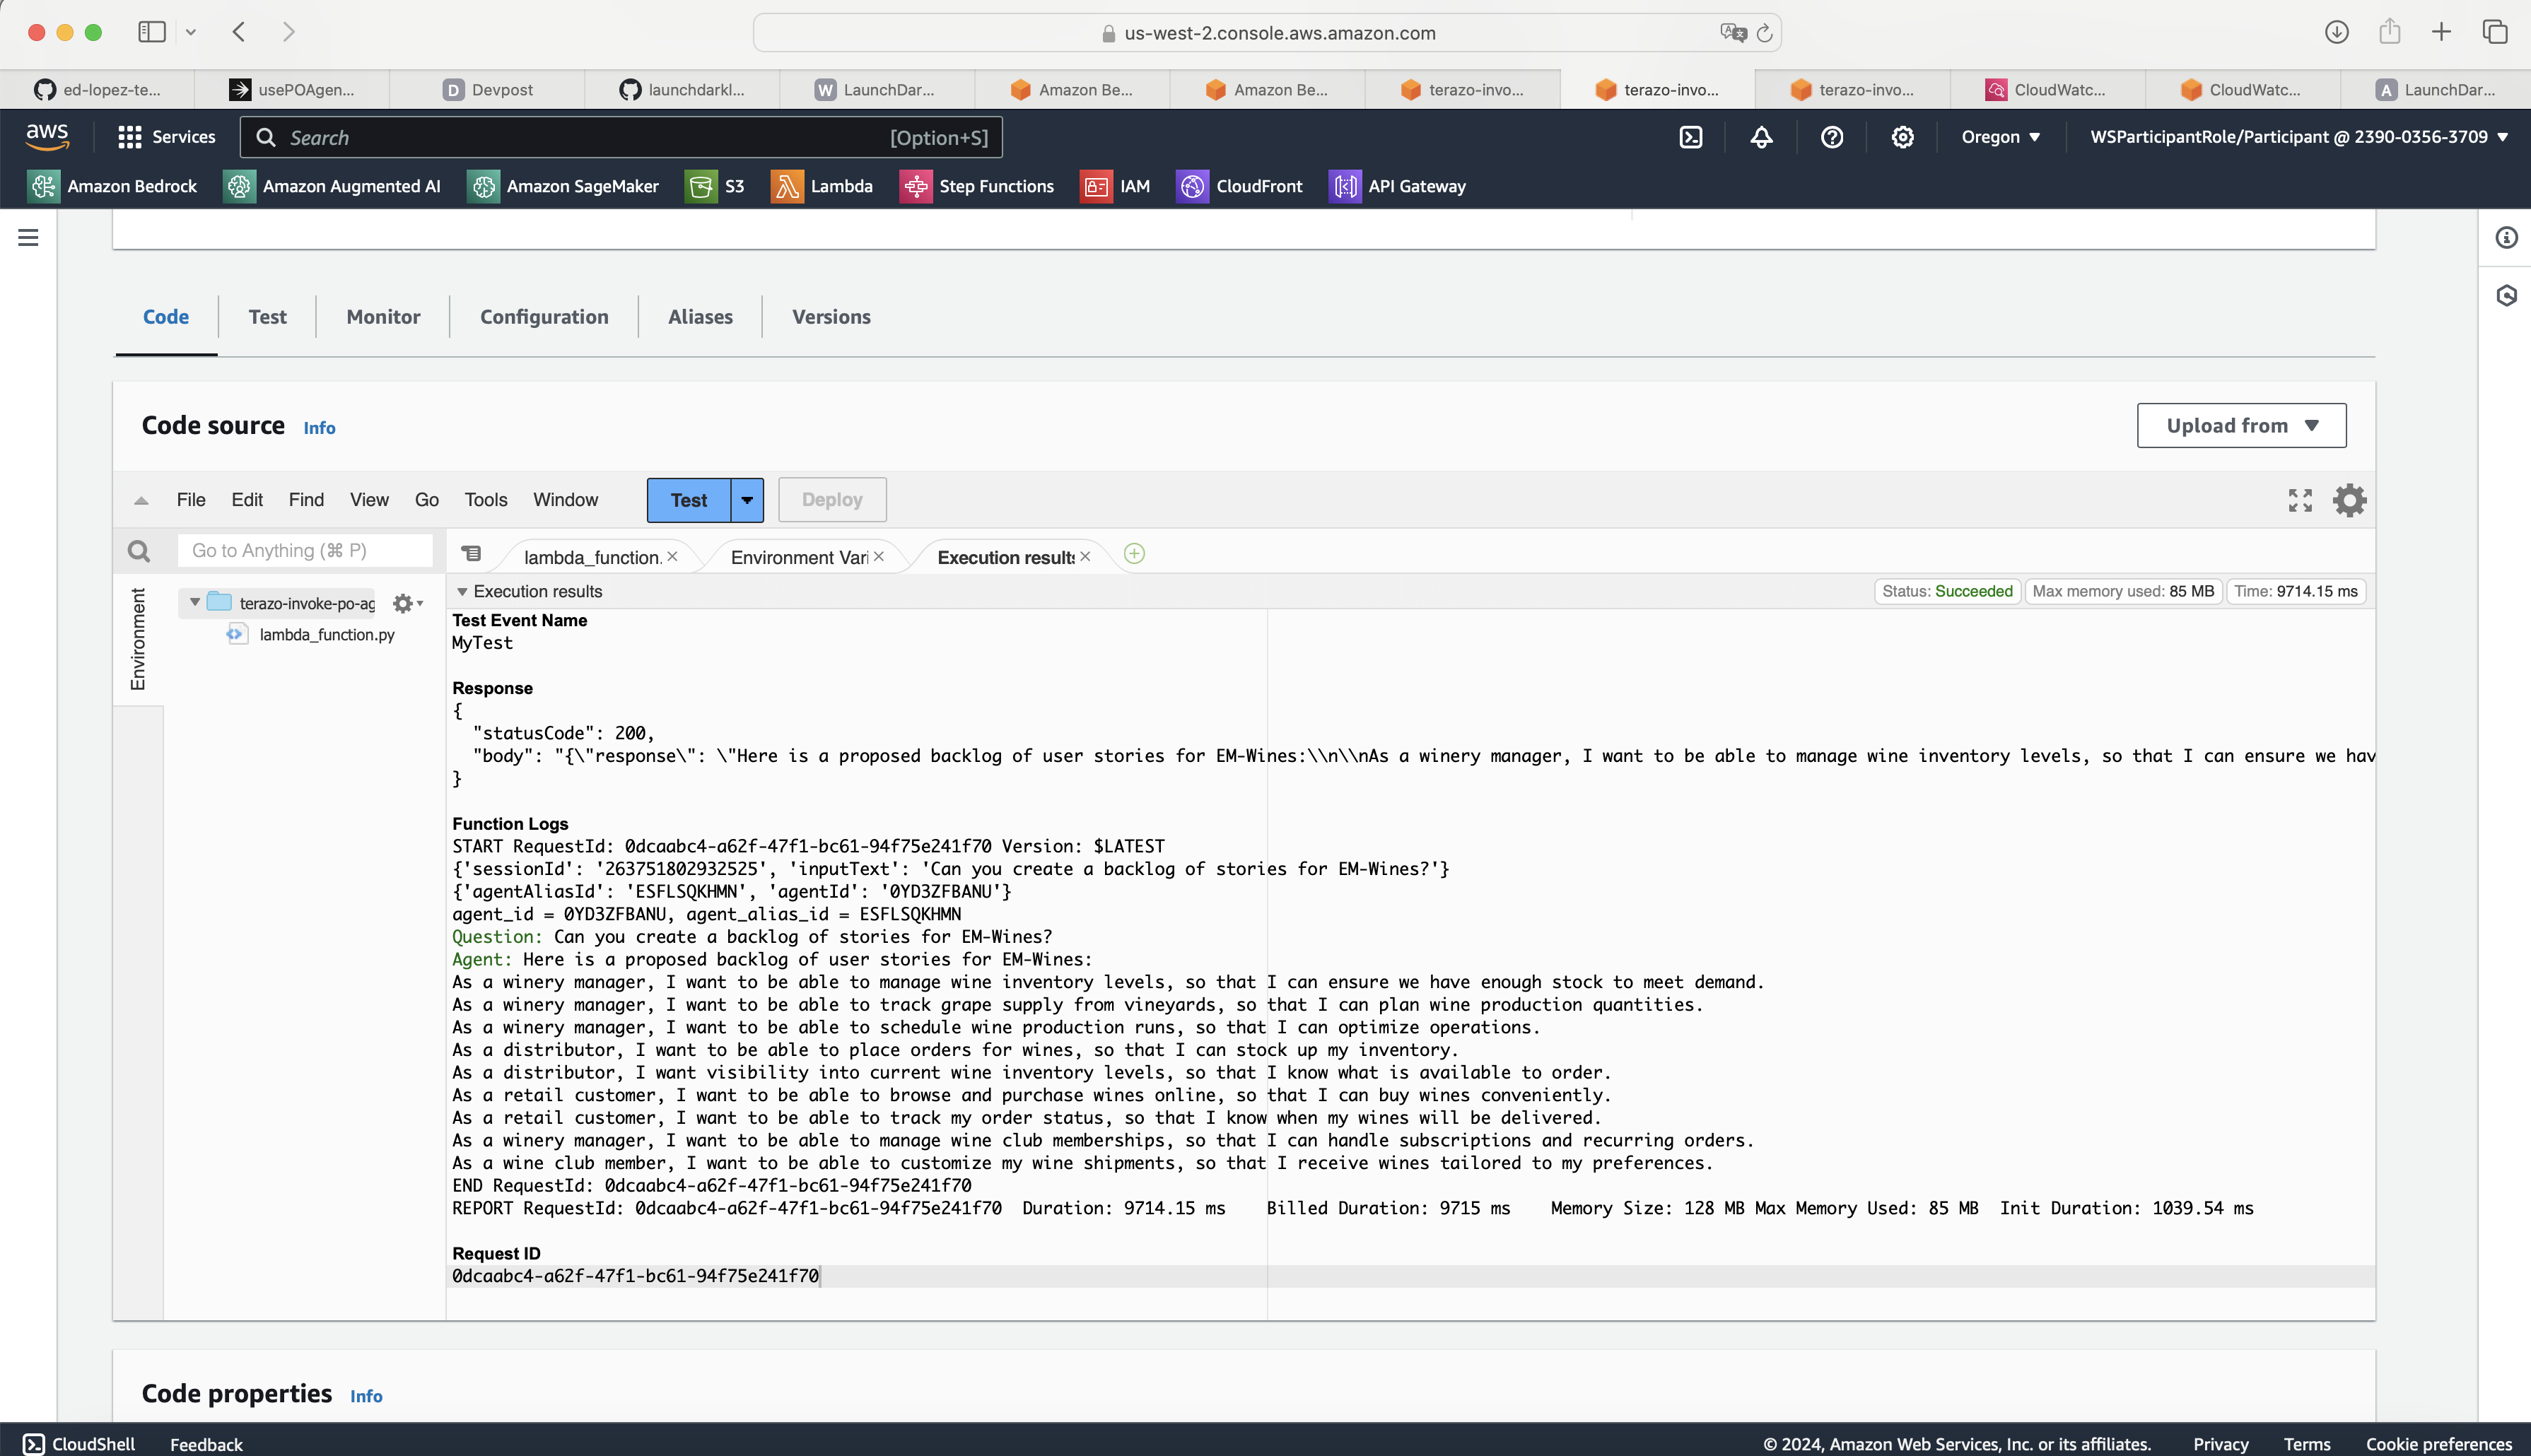Click the Lambda shortcut icon in favorites bar
Screen dimensions: 2531x1456
[x=787, y=186]
